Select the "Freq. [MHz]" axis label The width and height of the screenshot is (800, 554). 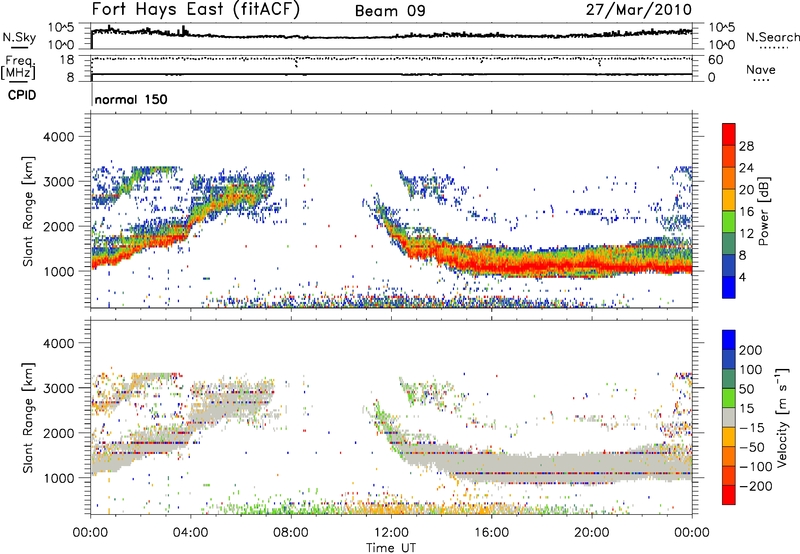[x=19, y=68]
